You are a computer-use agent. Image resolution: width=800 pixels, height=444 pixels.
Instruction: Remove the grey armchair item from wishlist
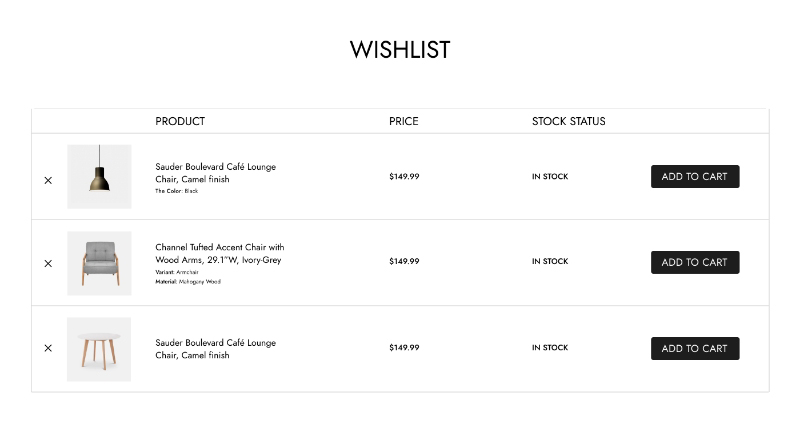48,264
